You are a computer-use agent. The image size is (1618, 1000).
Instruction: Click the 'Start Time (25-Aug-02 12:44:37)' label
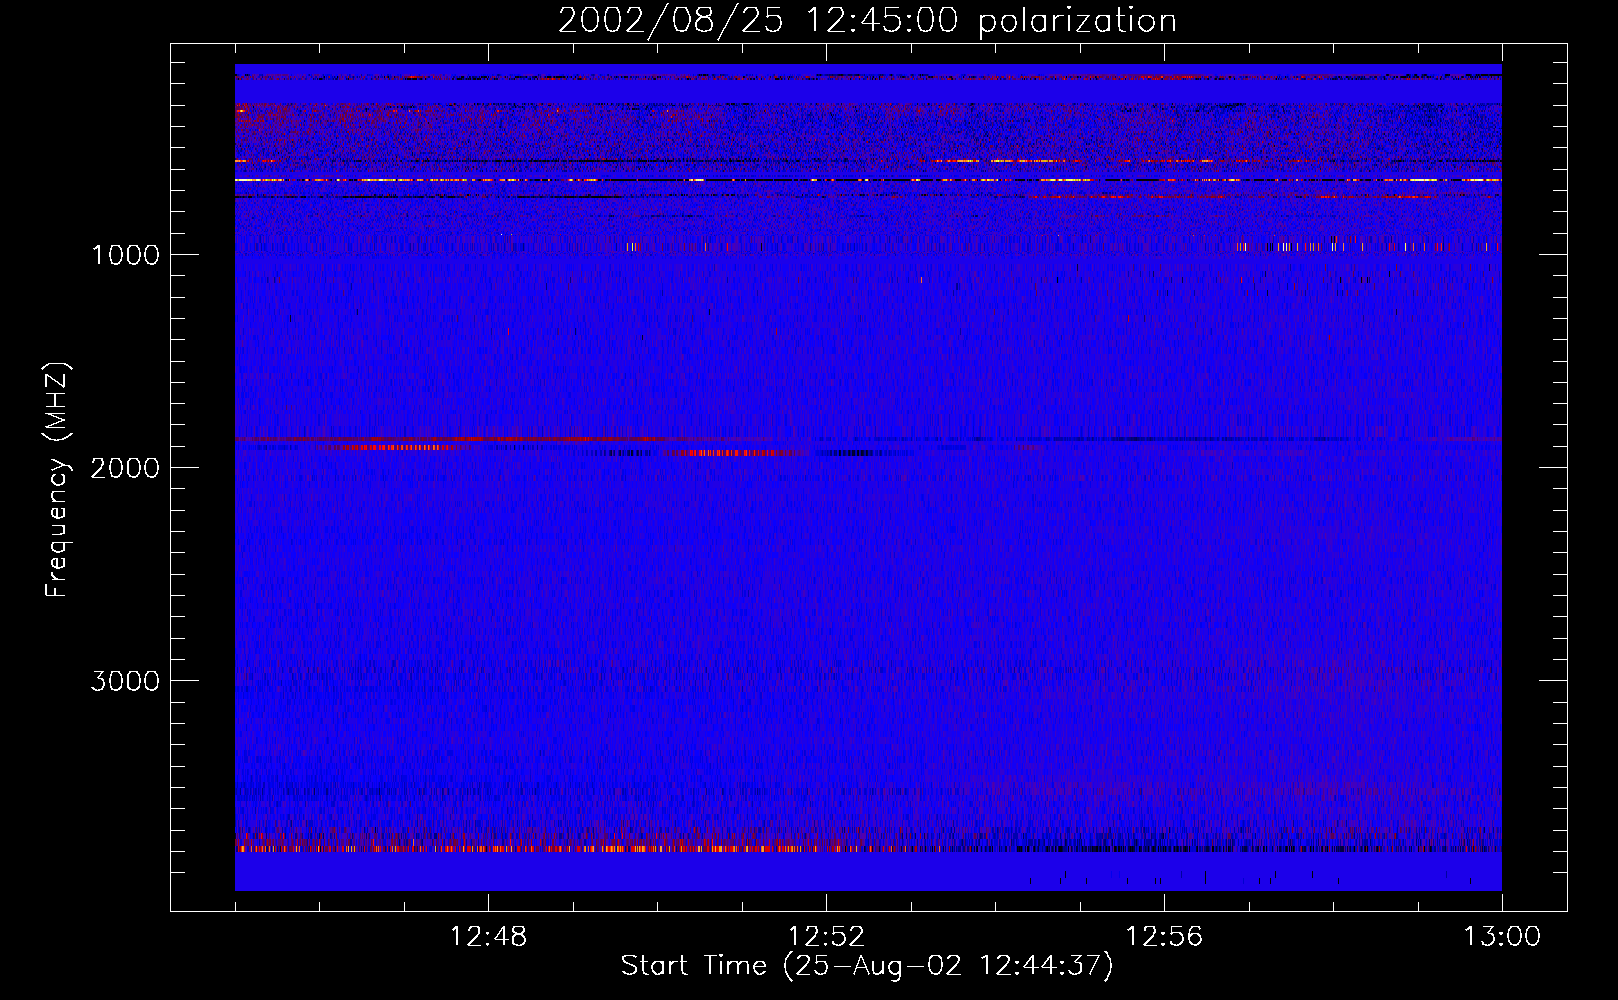coord(867,966)
